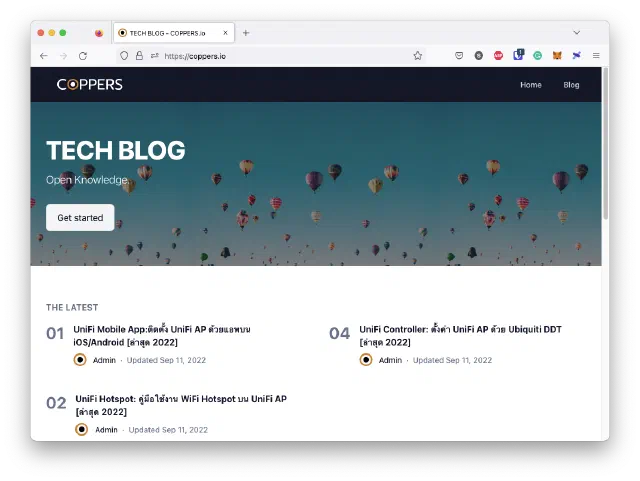The height and width of the screenshot is (481, 640).
Task: Open the Home nav link
Action: point(531,85)
